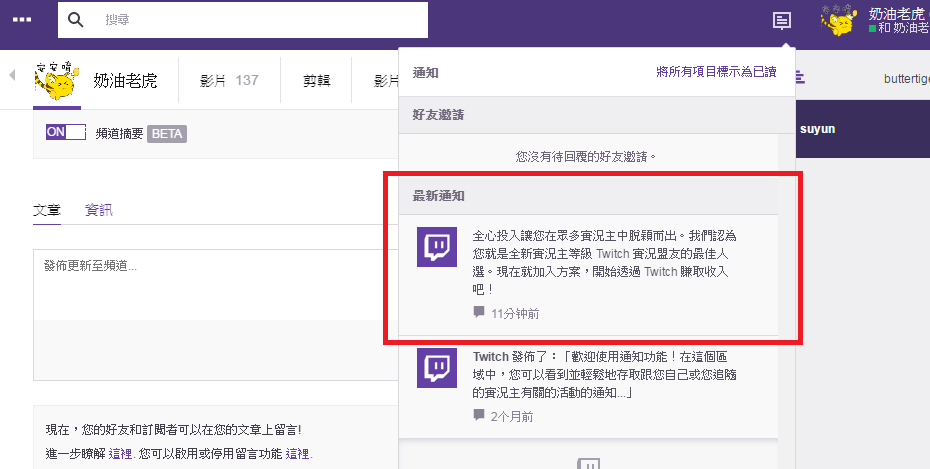Mark all notifications as read
930x469 pixels.
(716, 72)
